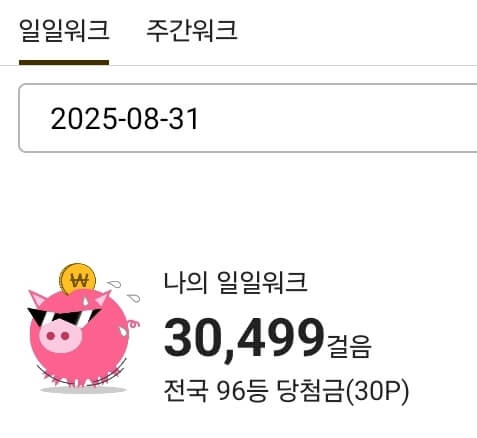Tap the pink piggy bank mascot
The width and height of the screenshot is (477, 438).
click(83, 328)
